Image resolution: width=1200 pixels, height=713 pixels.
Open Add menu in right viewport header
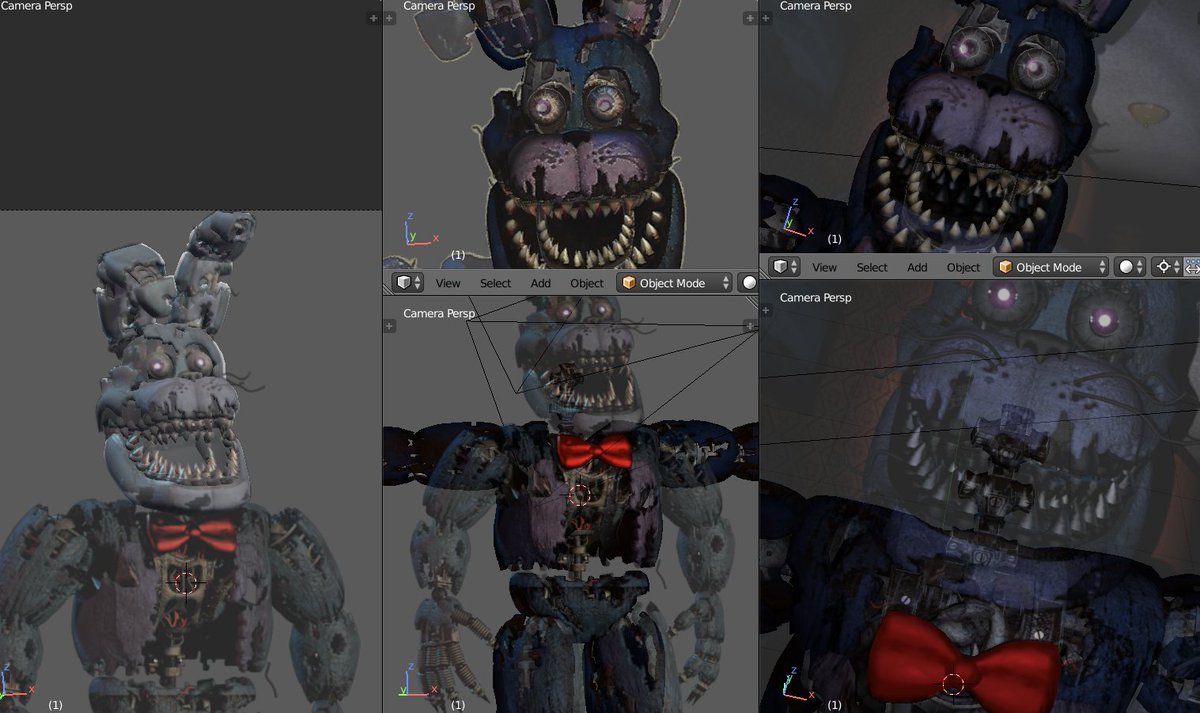click(917, 267)
